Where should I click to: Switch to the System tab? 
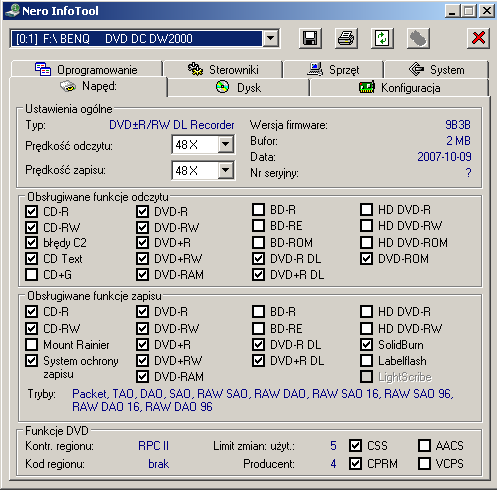[436, 69]
